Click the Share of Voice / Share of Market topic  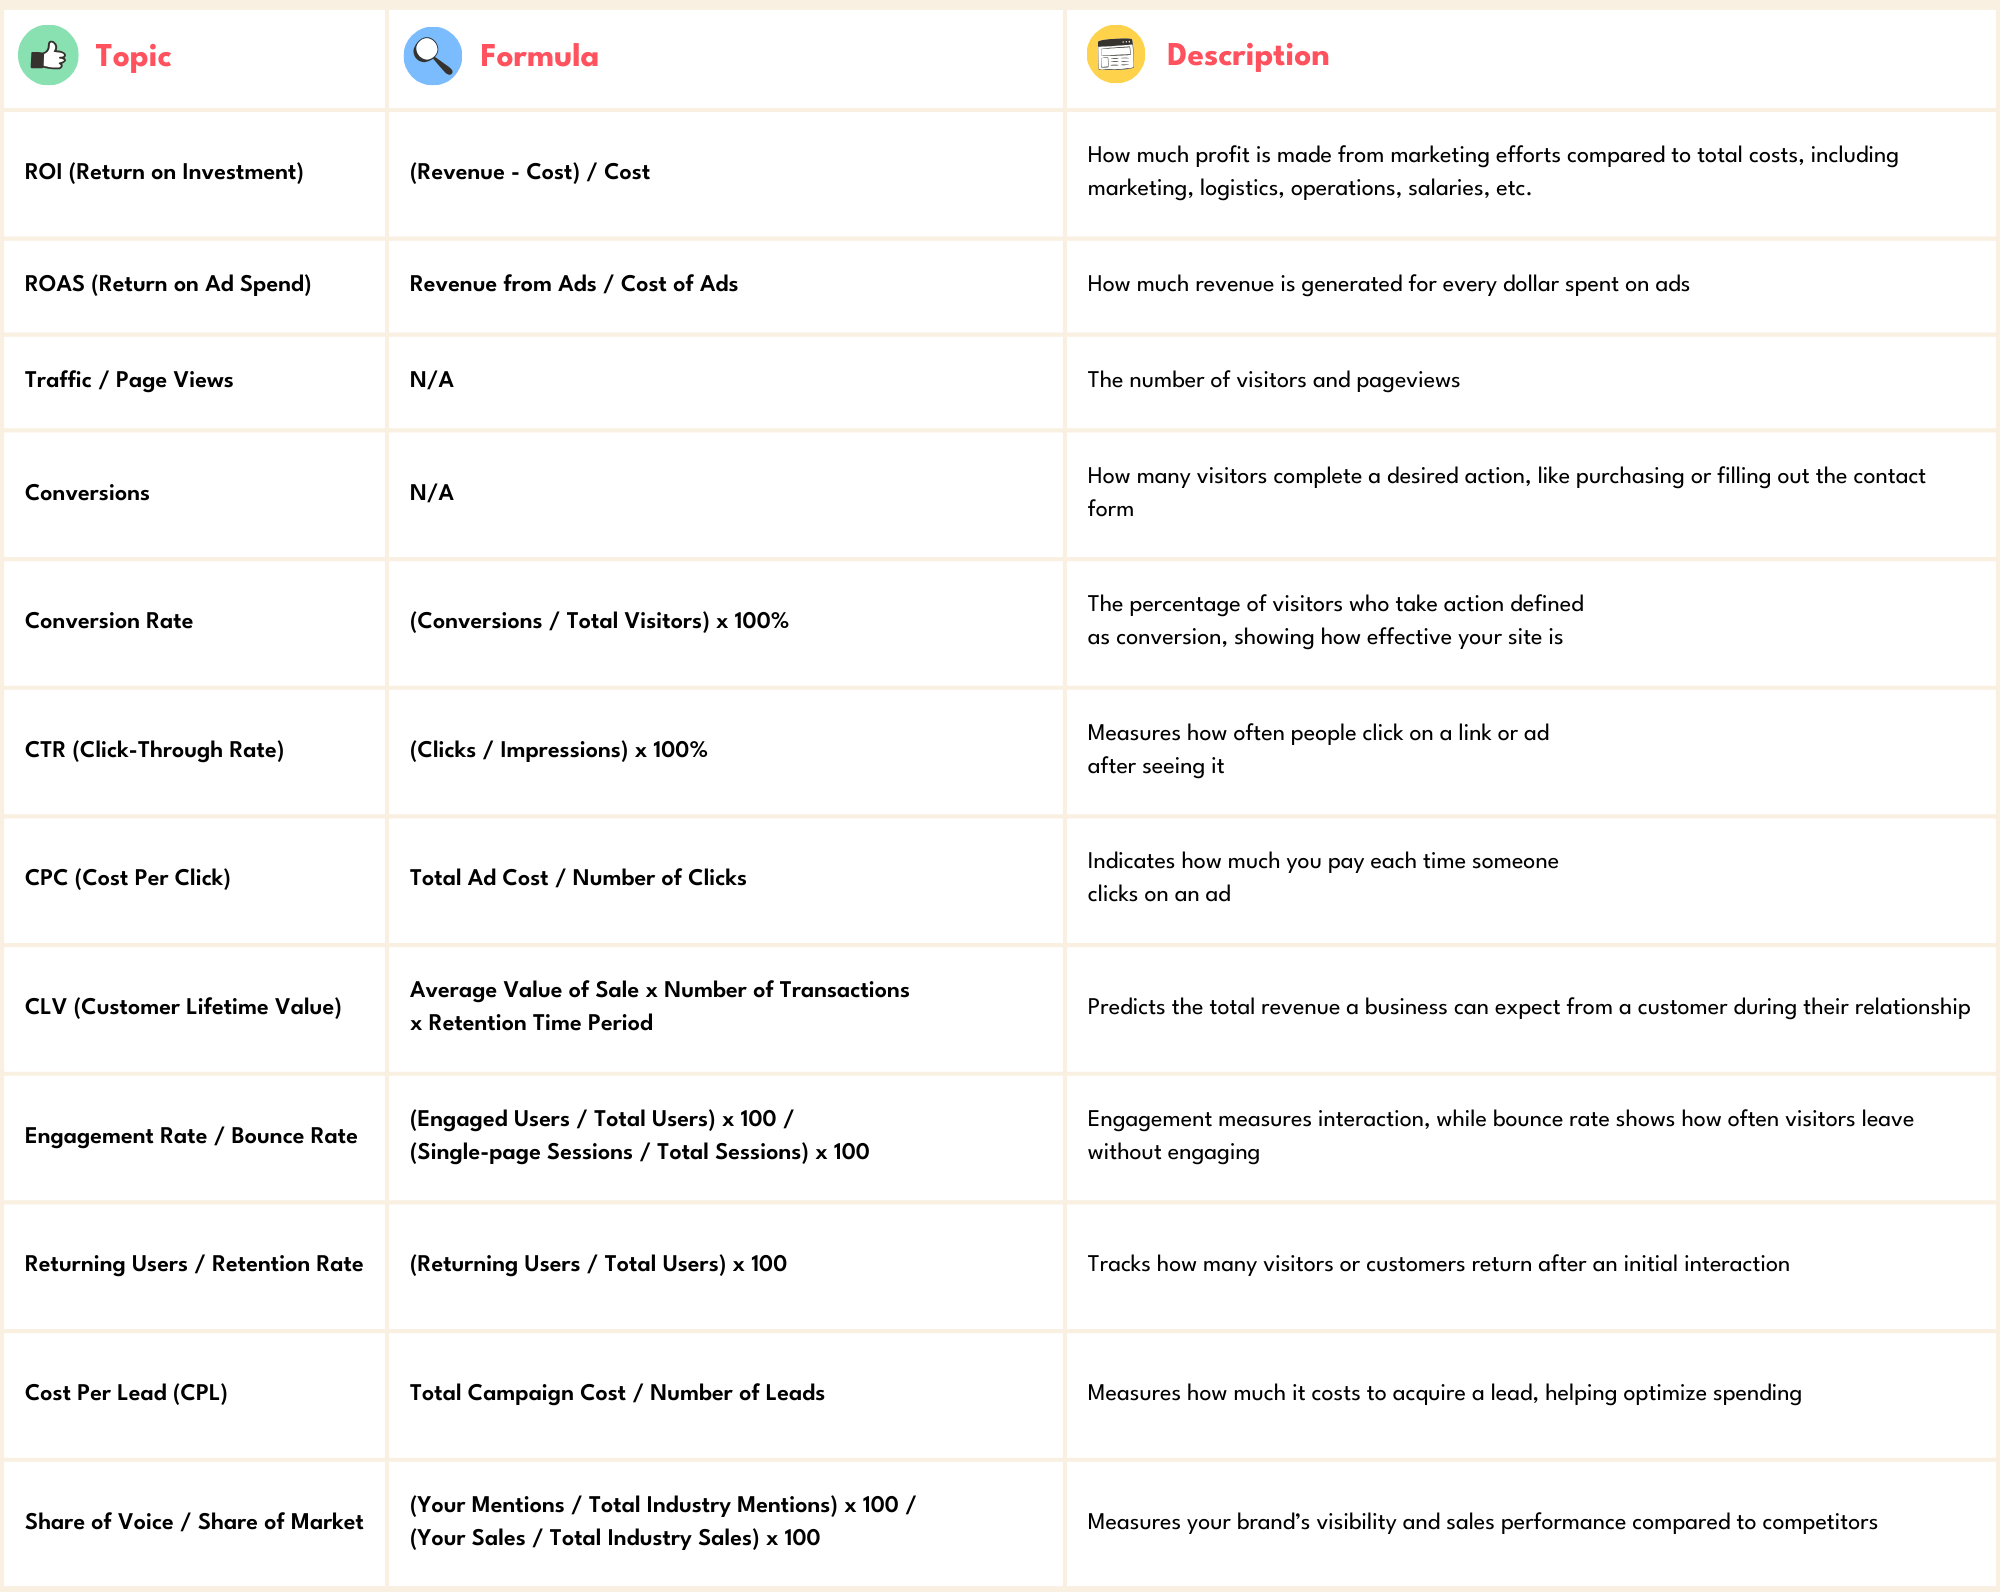point(194,1522)
